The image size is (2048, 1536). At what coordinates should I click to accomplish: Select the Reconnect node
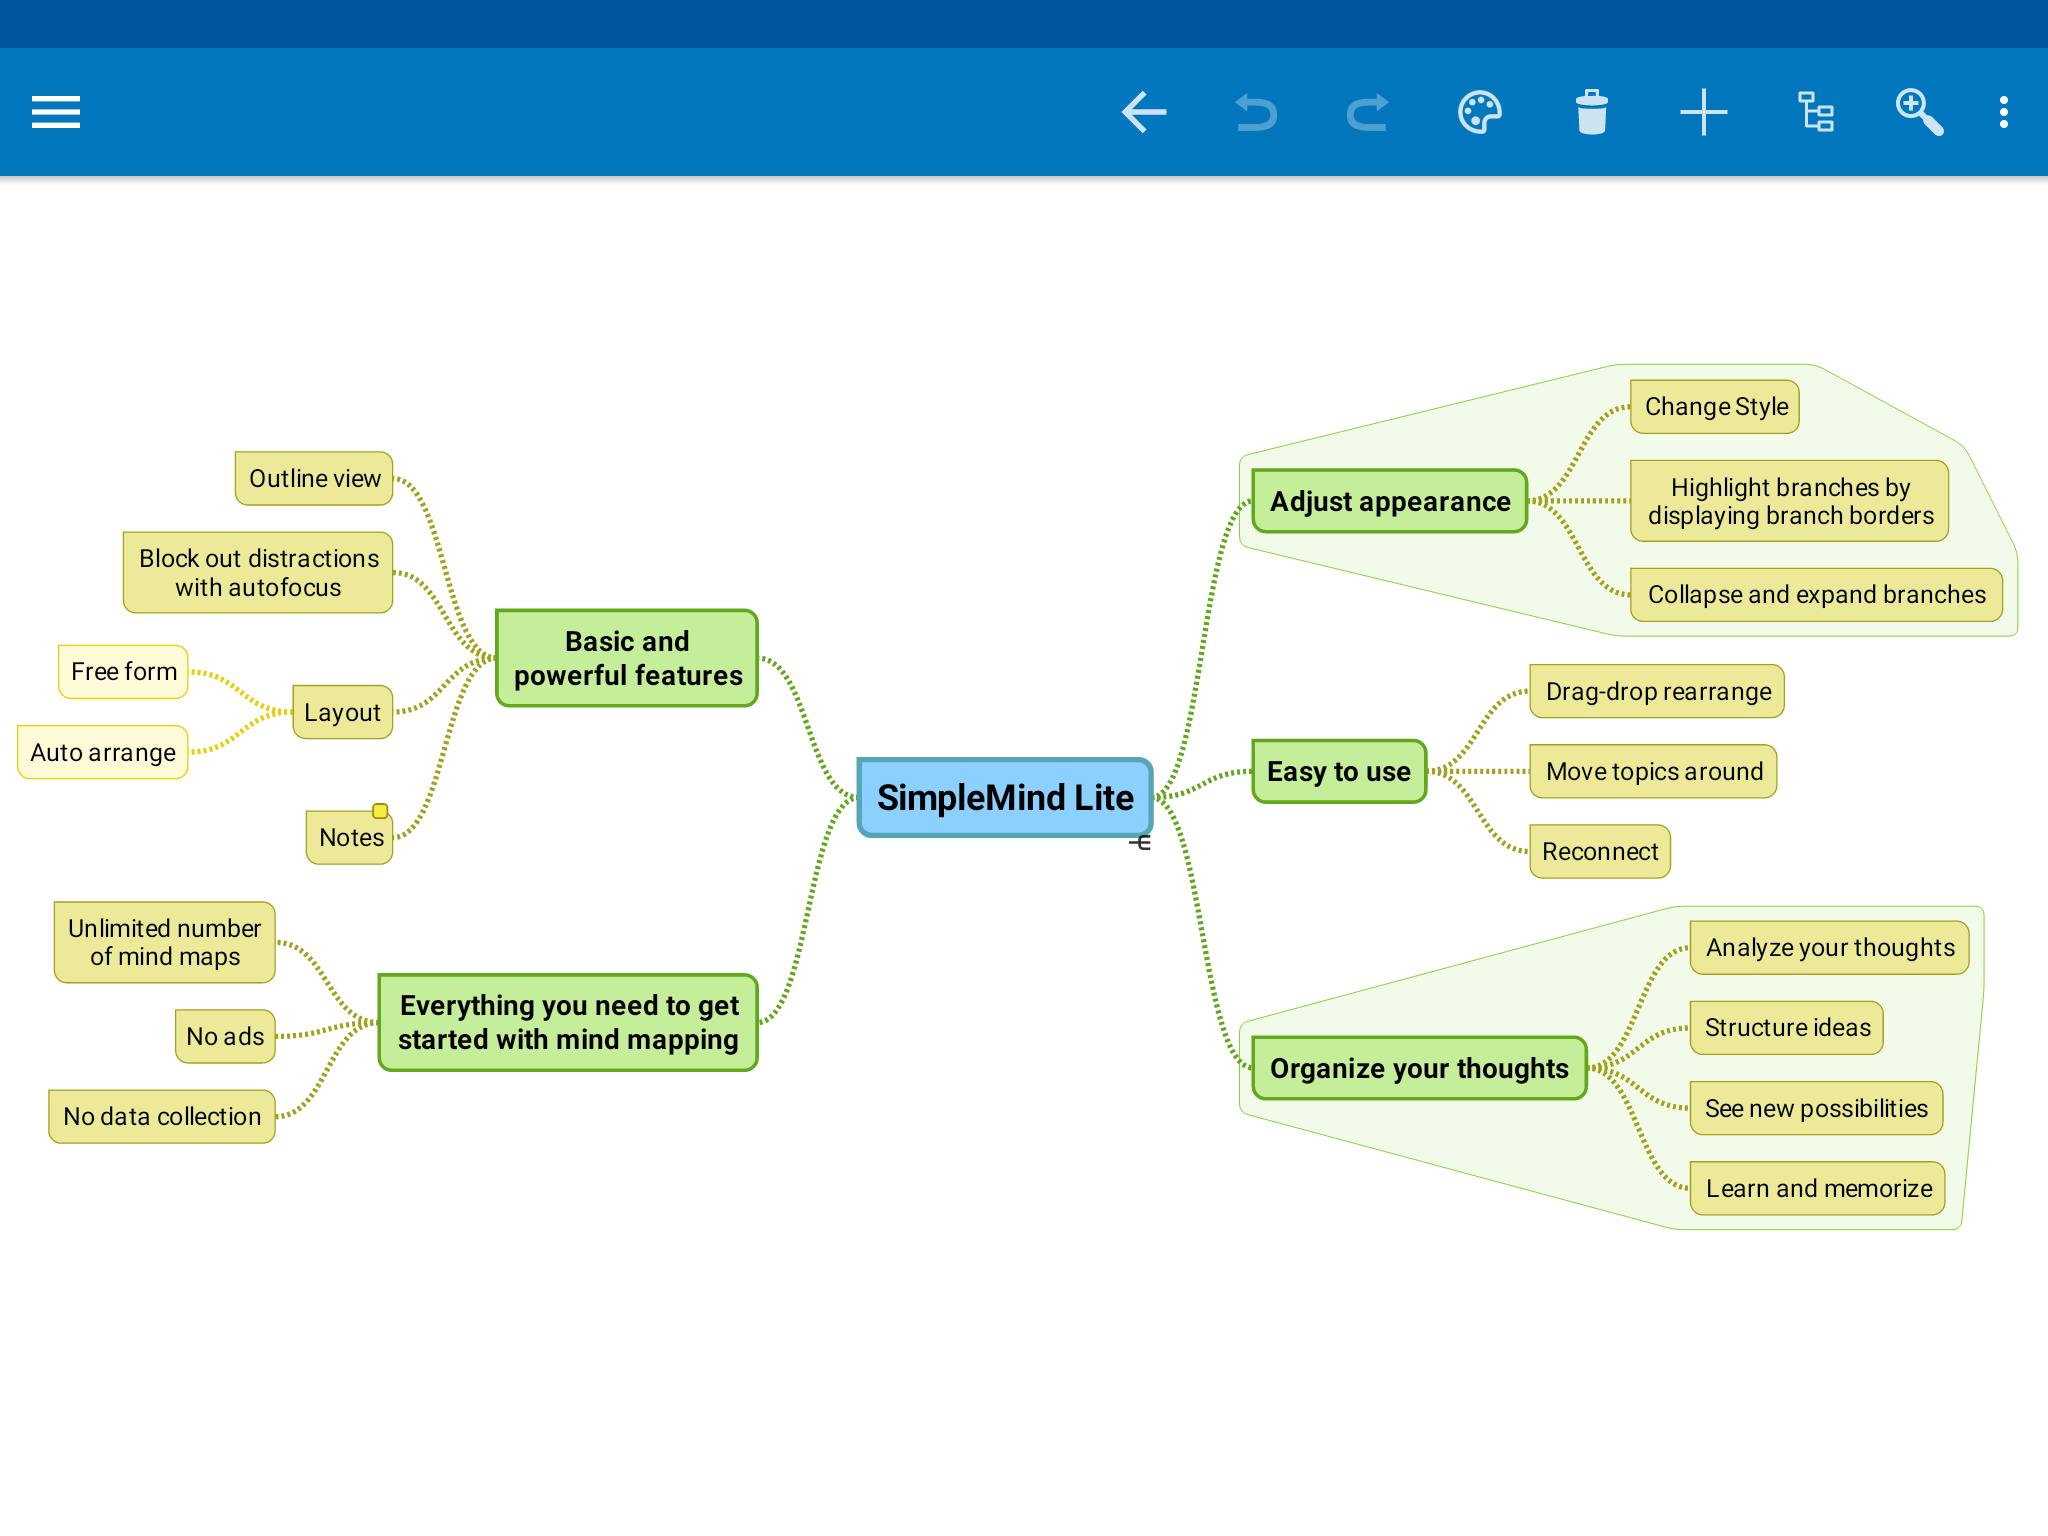point(1600,851)
